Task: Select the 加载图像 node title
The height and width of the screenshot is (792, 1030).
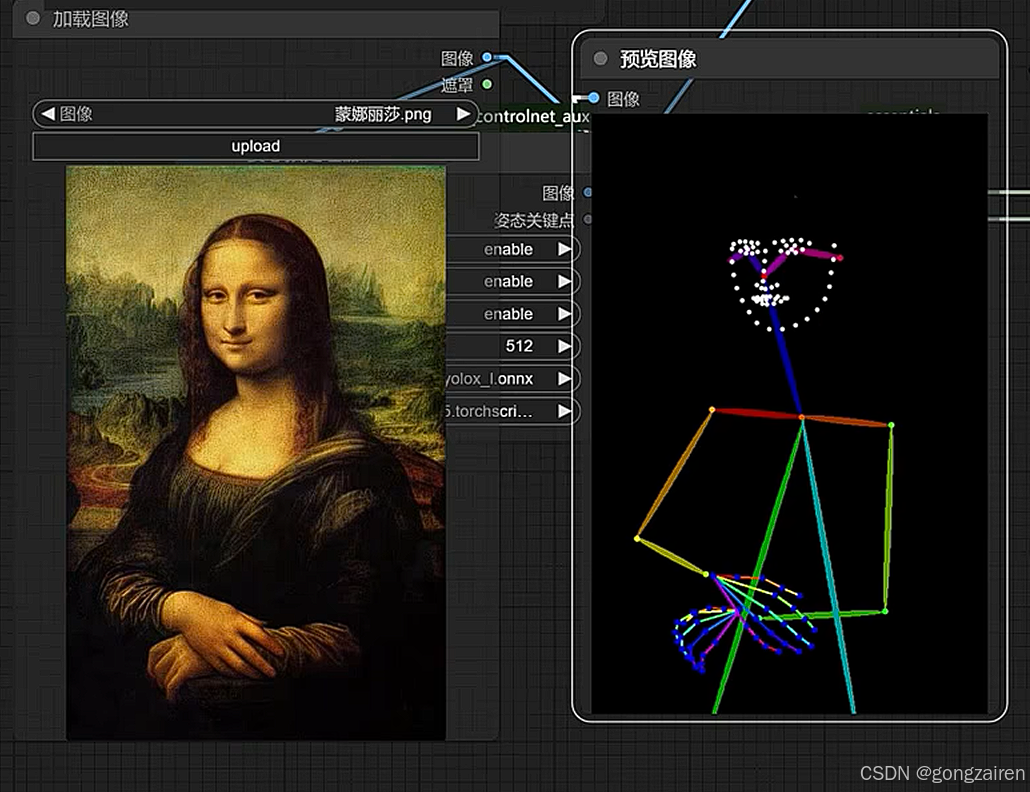Action: (x=91, y=19)
